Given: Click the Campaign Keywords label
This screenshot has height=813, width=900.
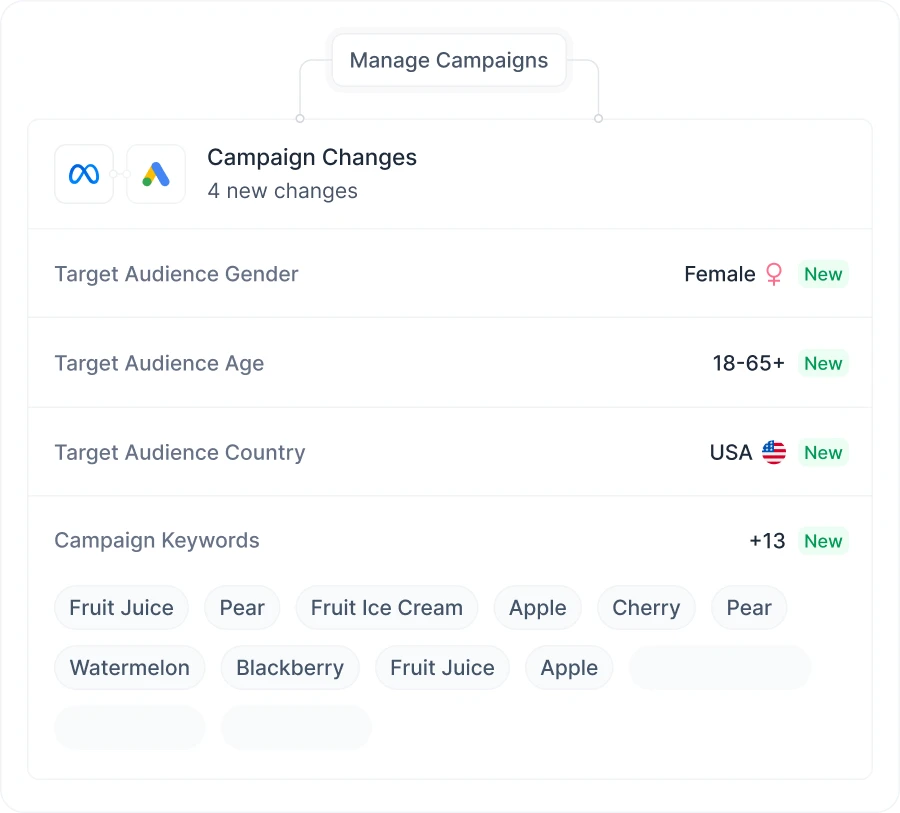Looking at the screenshot, I should pyautogui.click(x=157, y=541).
